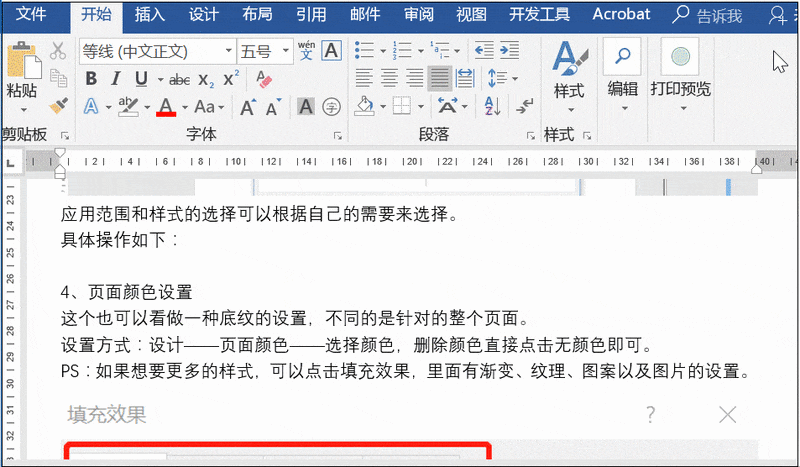800x467 pixels.
Task: Click the Format Painter brush icon
Action: pyautogui.click(x=59, y=106)
